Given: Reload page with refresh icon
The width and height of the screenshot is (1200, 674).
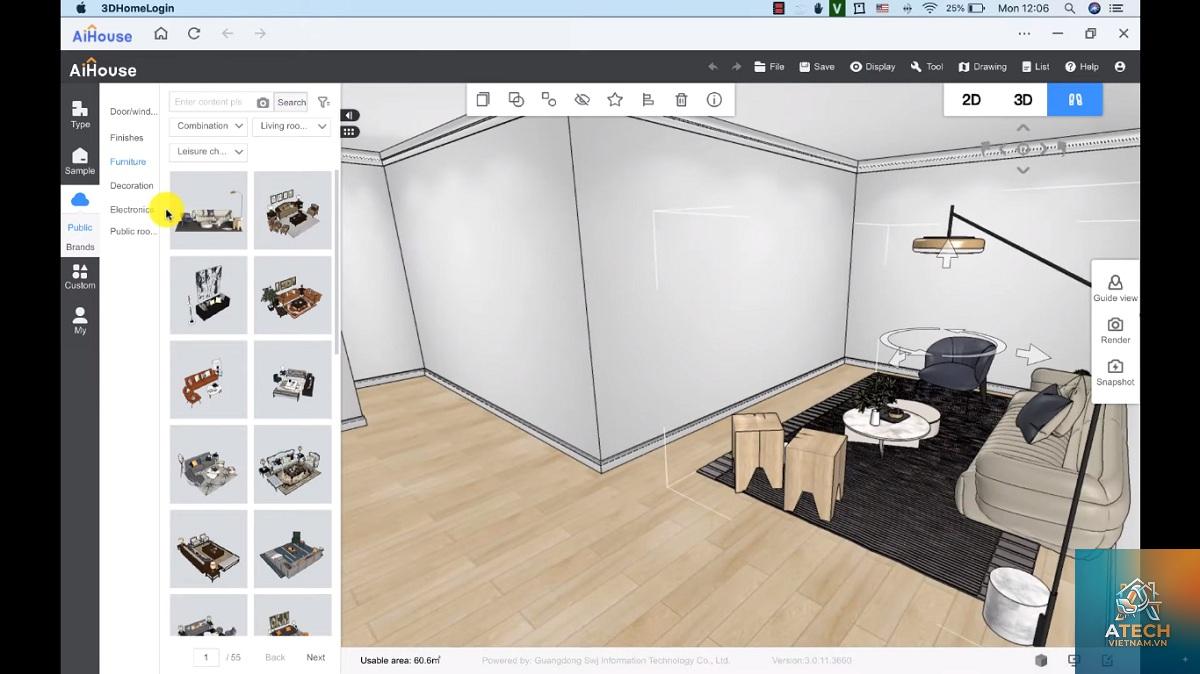Looking at the screenshot, I should (194, 33).
